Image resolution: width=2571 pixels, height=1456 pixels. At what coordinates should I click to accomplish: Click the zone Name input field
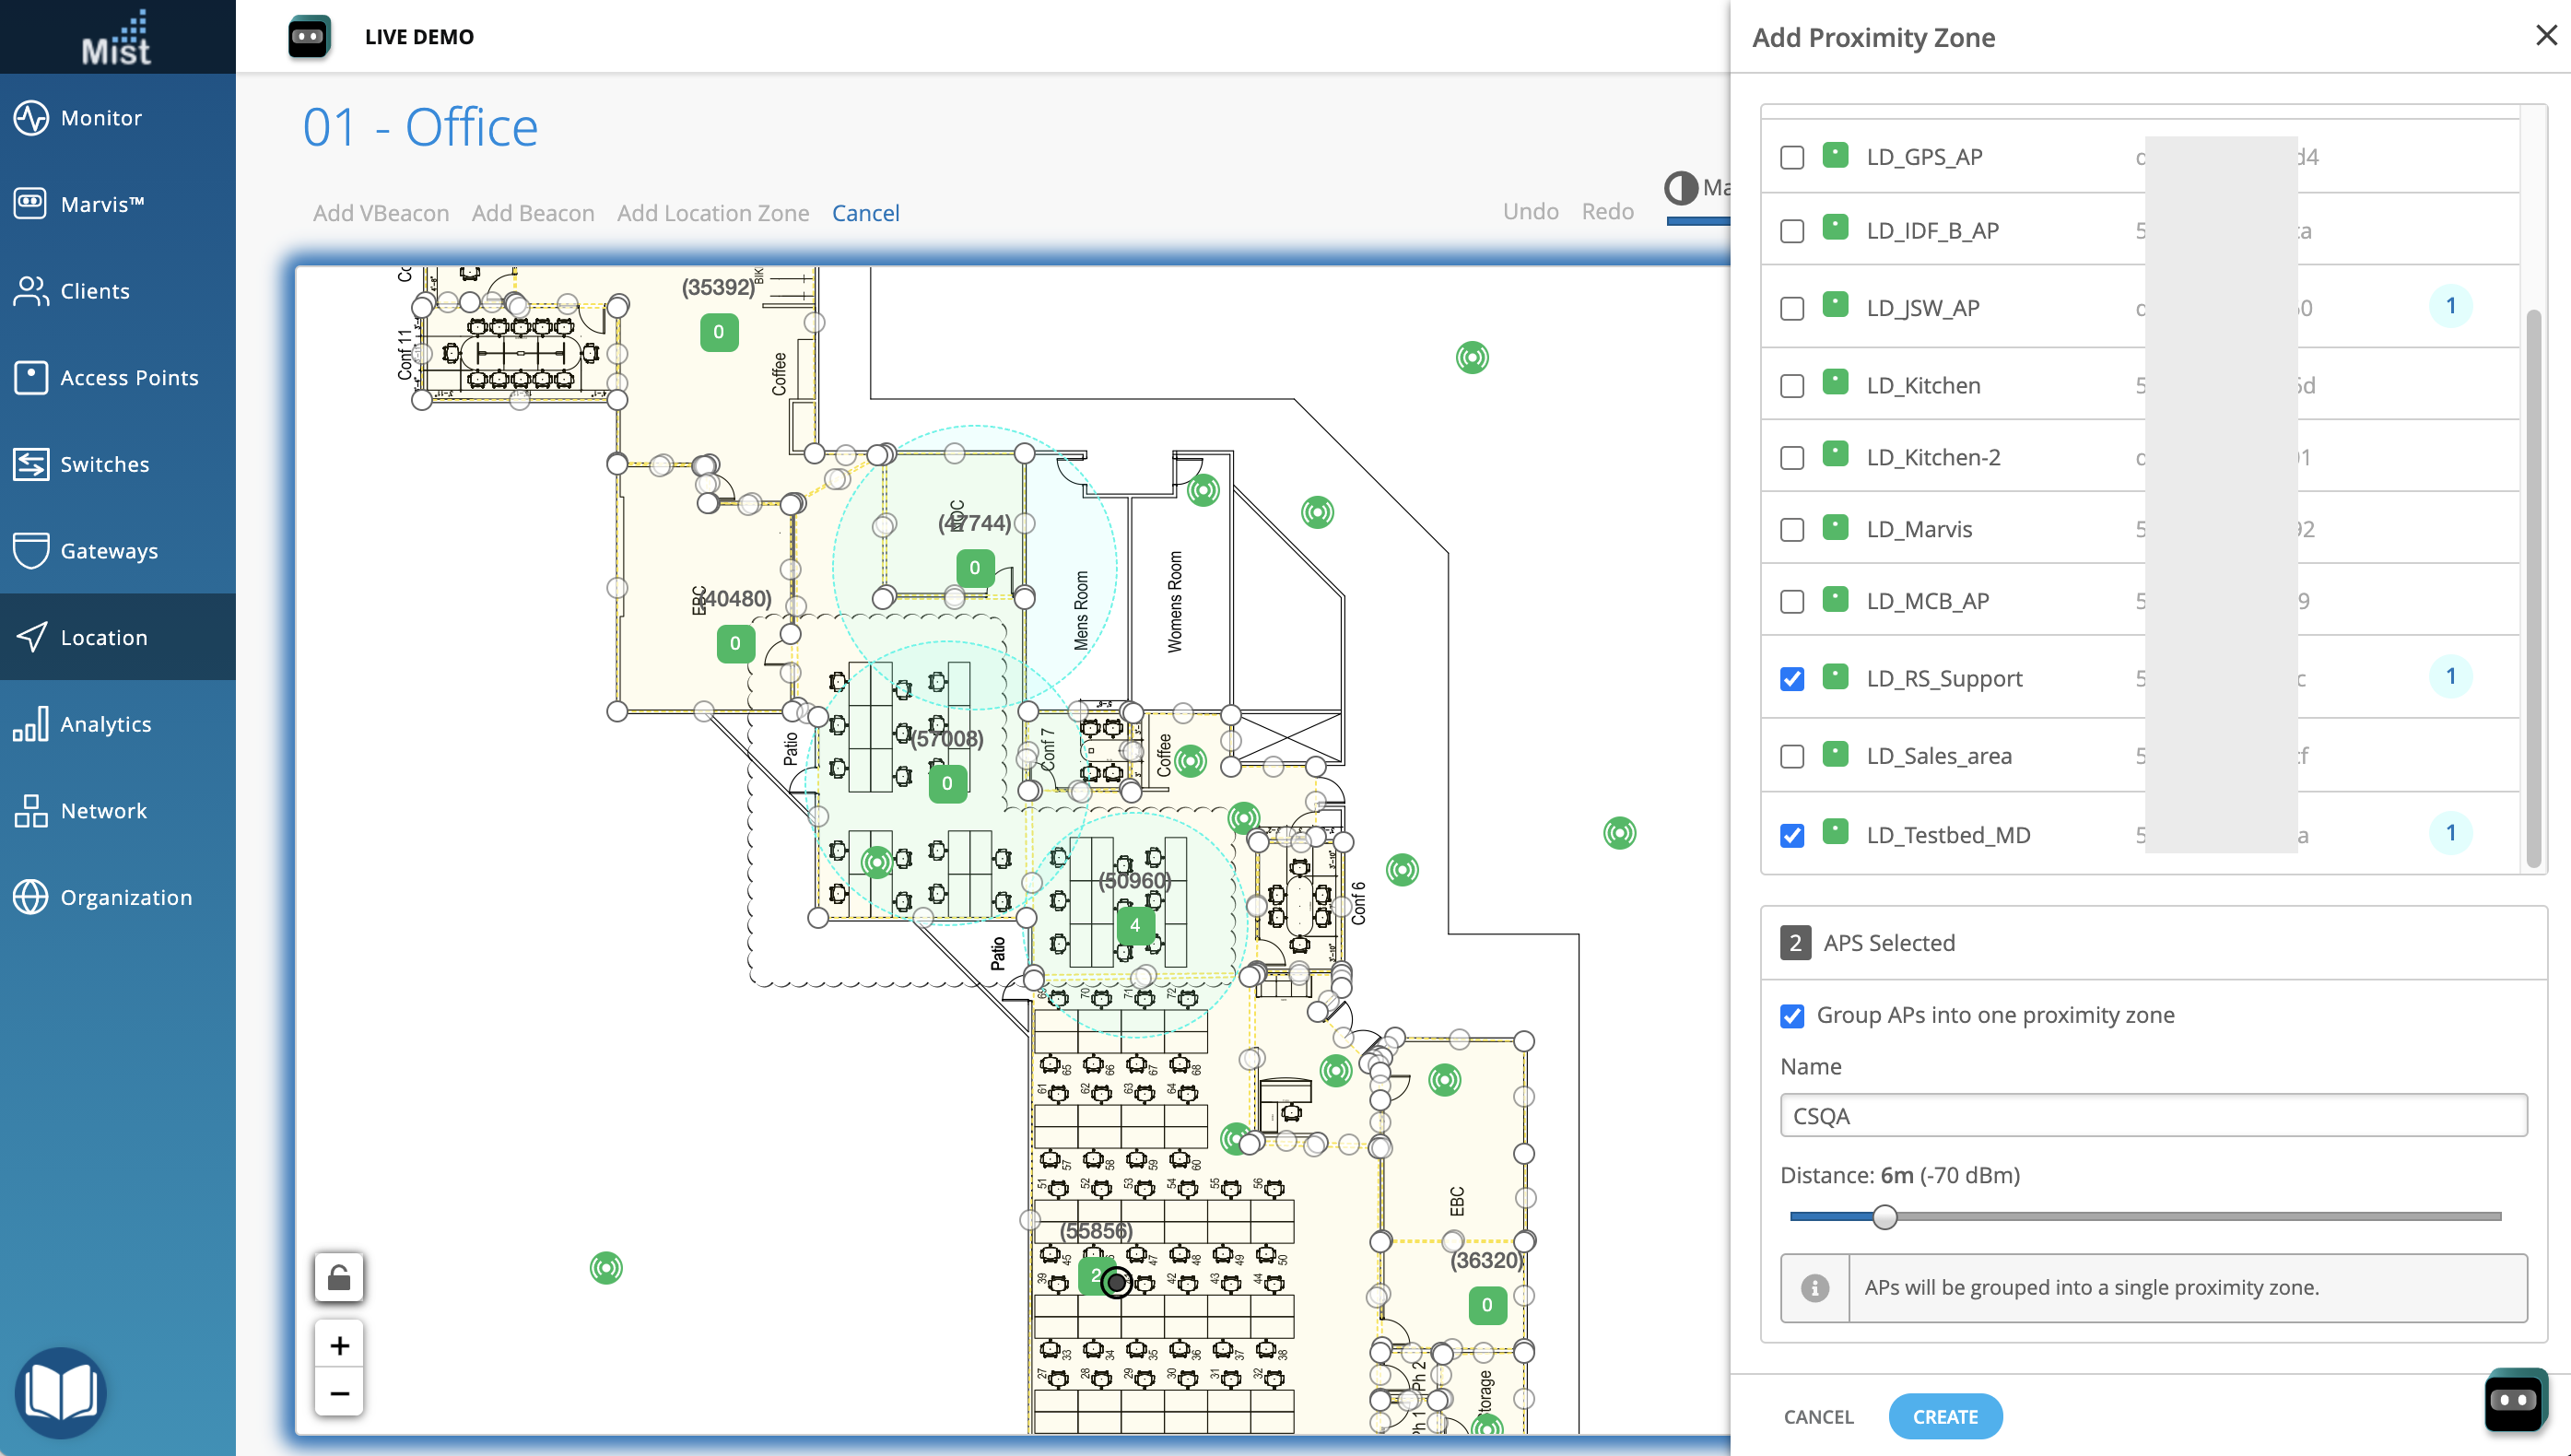pyautogui.click(x=2152, y=1116)
